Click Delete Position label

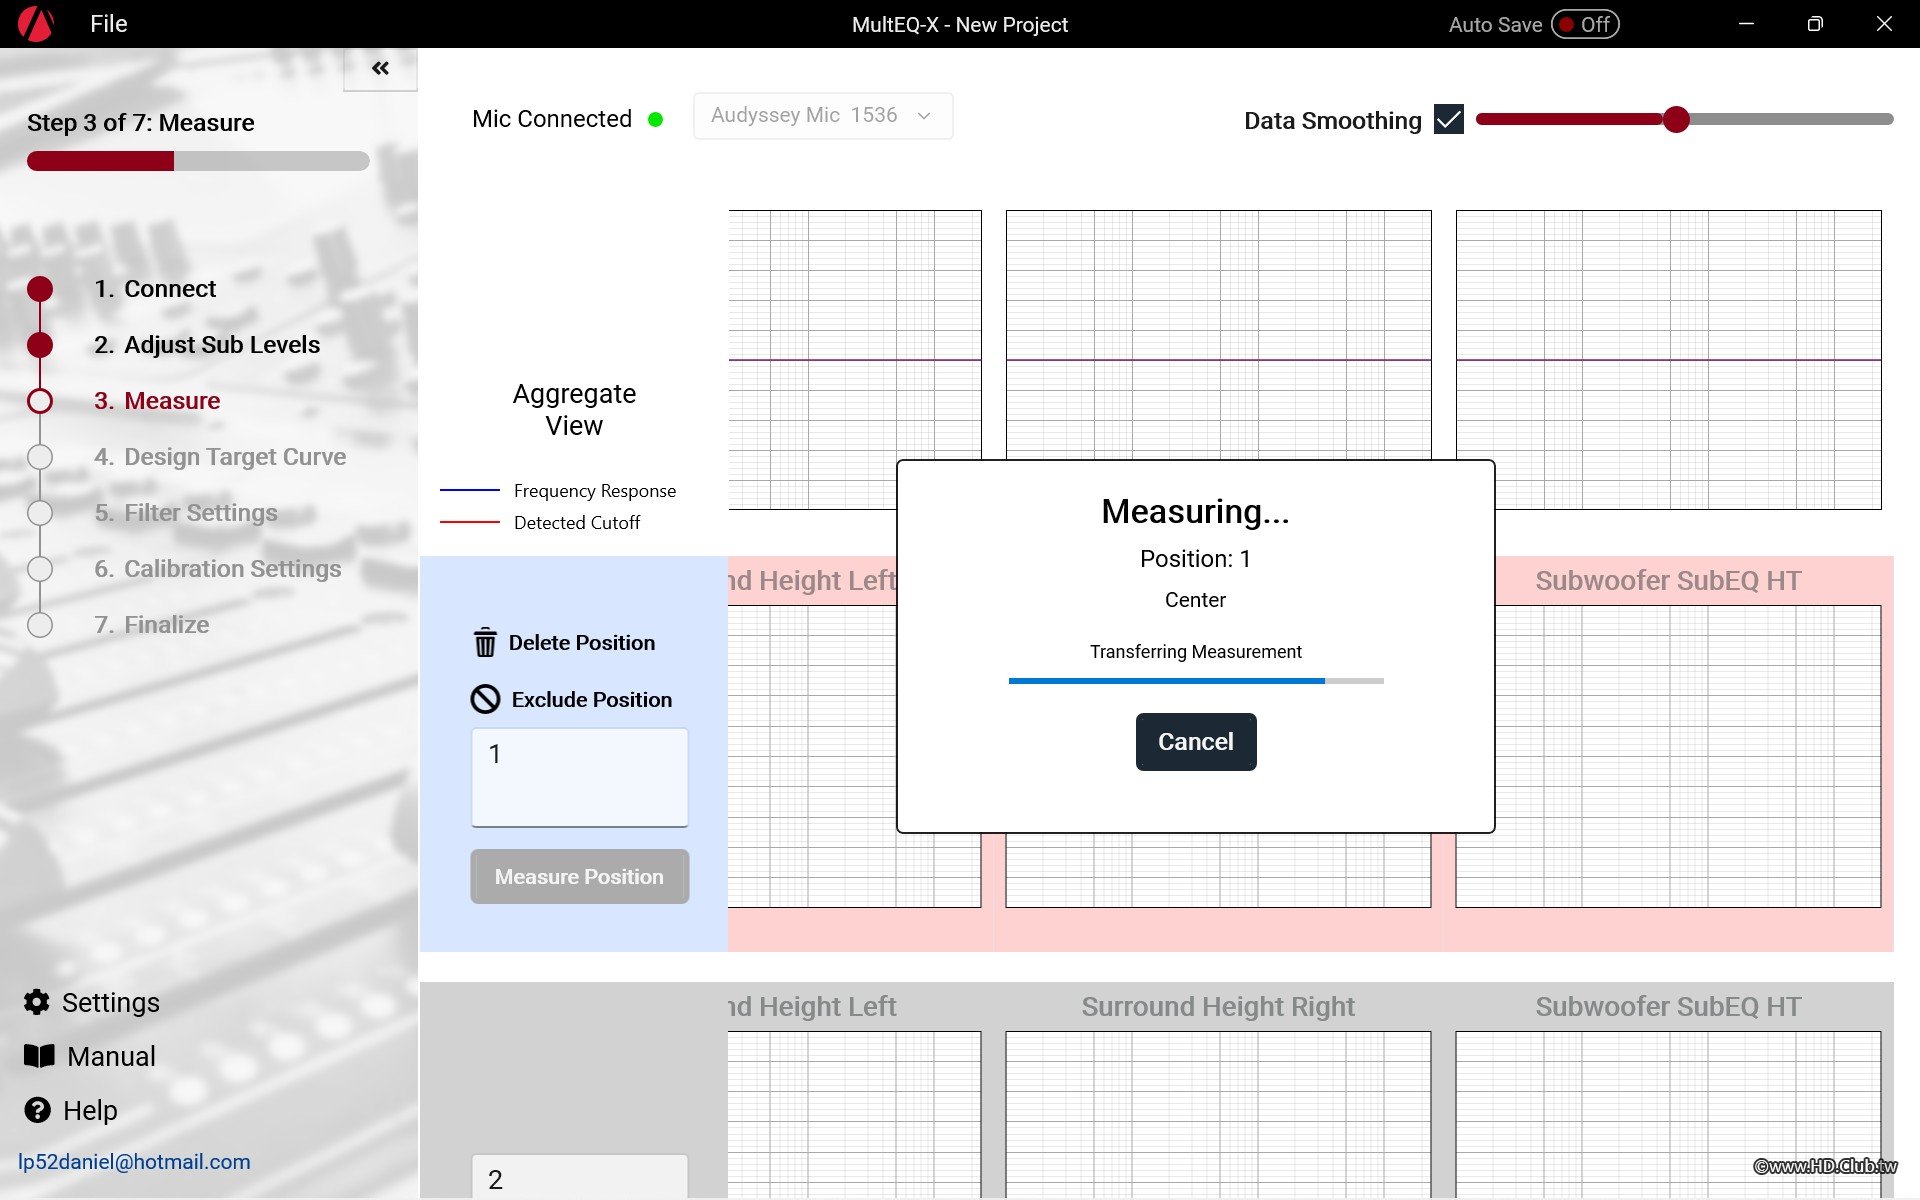[582, 643]
